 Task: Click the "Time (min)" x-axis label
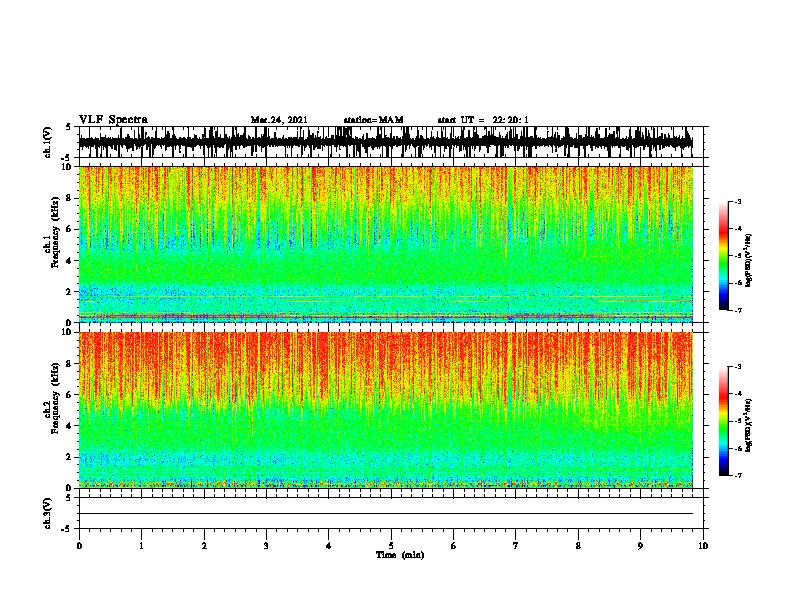coord(400,555)
